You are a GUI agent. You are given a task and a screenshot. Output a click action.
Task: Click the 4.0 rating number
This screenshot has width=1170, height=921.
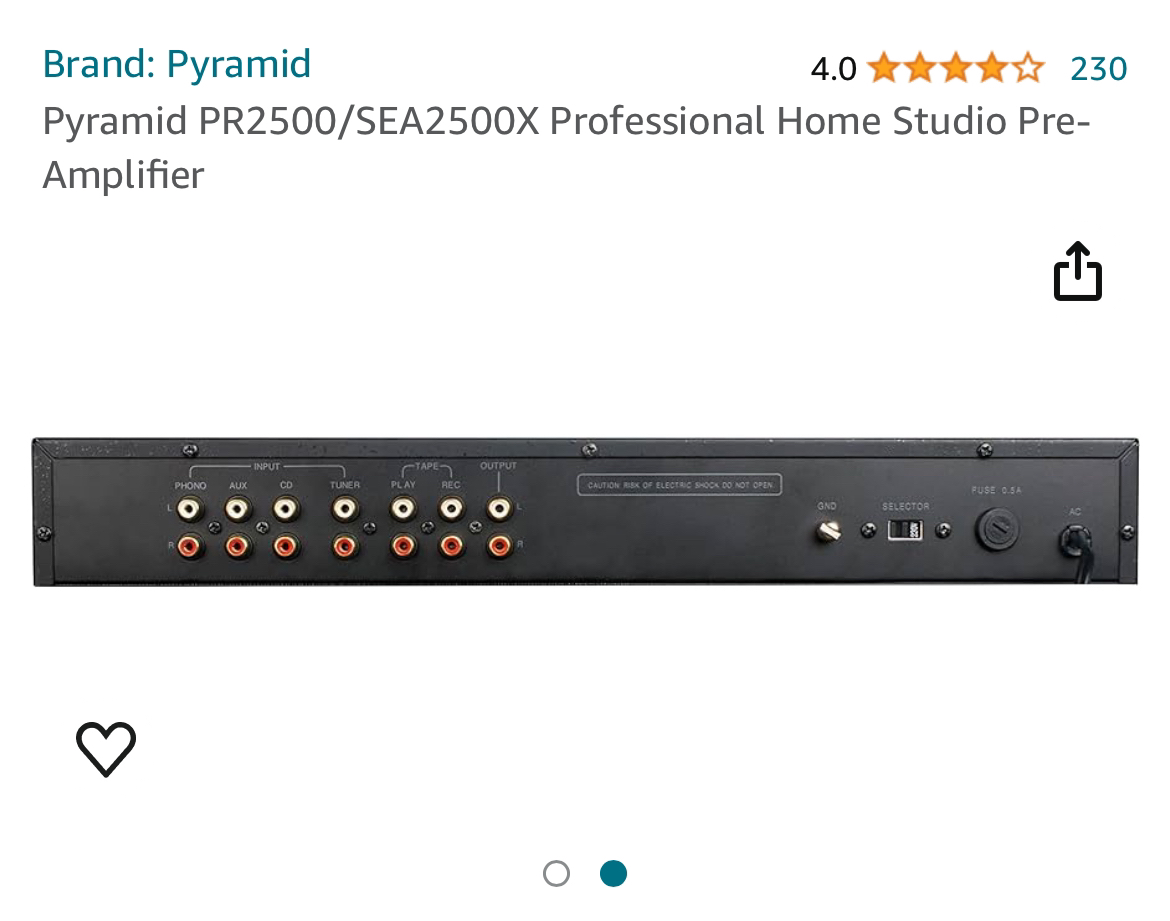pyautogui.click(x=833, y=69)
